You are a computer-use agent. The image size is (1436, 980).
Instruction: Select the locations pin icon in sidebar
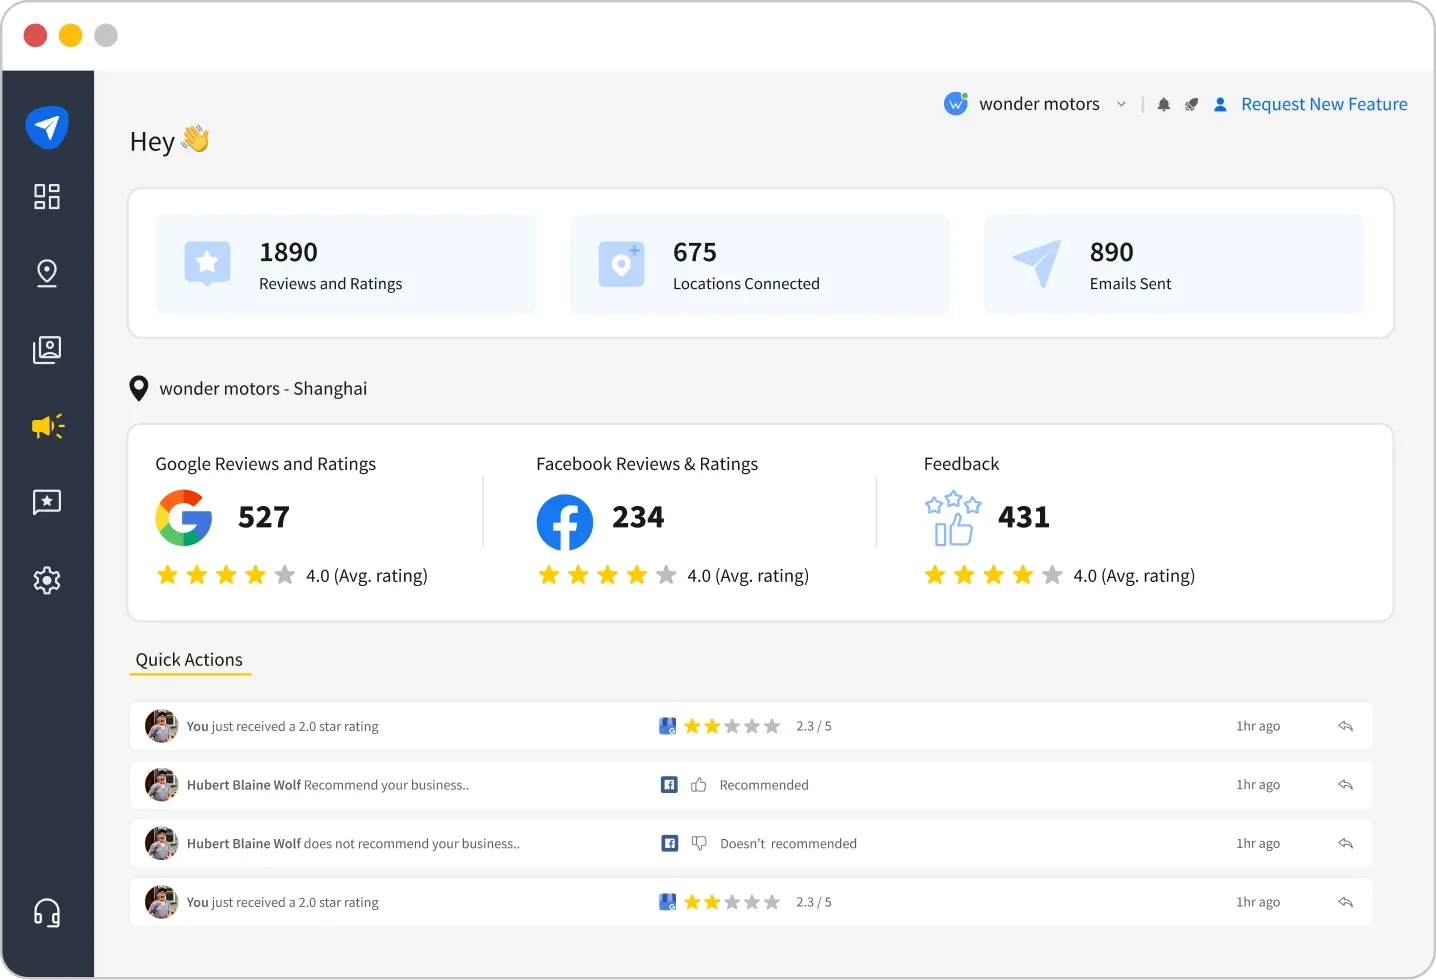[46, 273]
